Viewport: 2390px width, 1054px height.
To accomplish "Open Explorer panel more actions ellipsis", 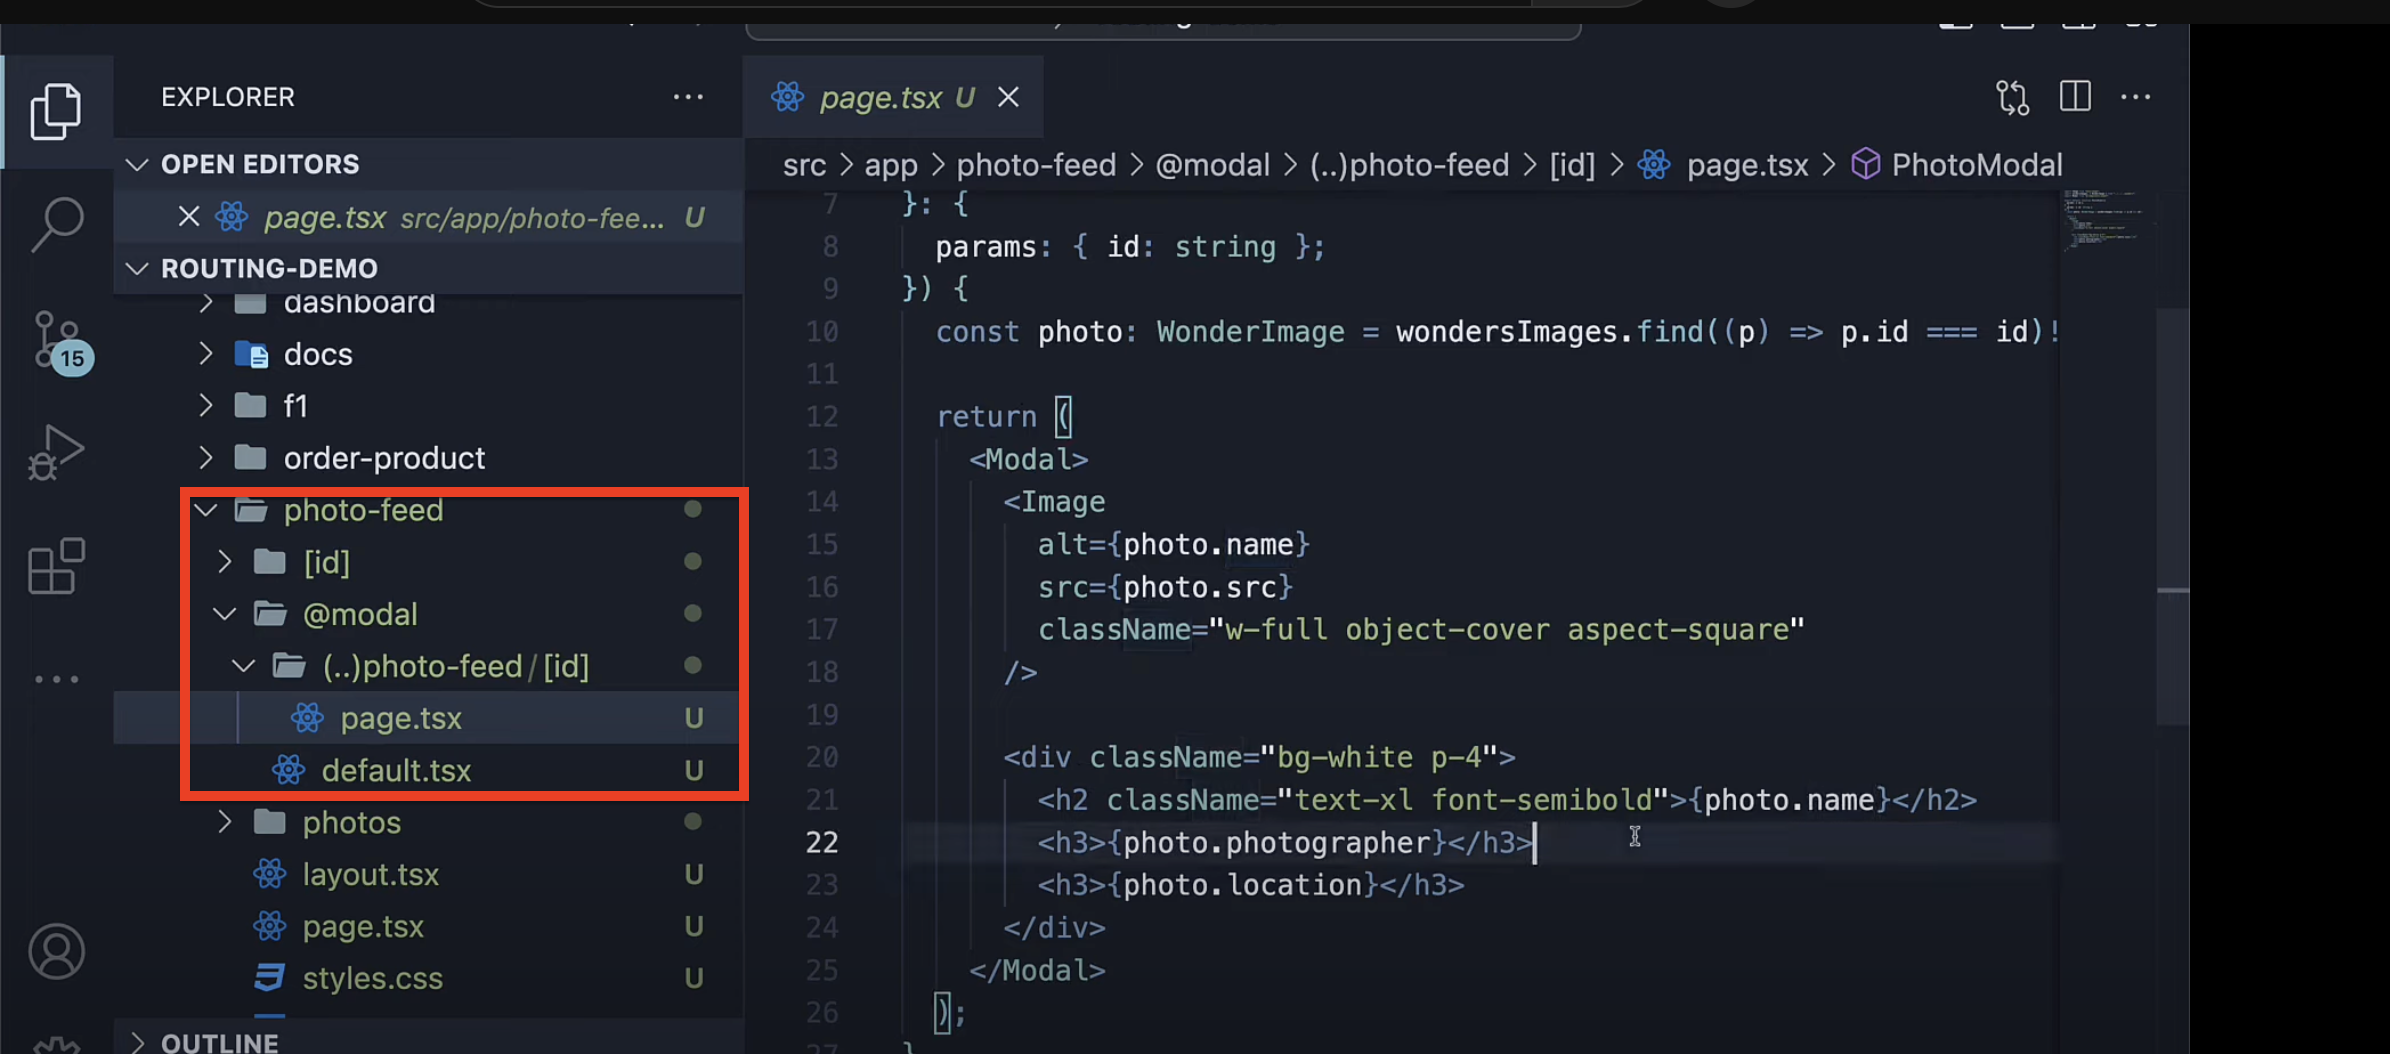I will pos(688,97).
